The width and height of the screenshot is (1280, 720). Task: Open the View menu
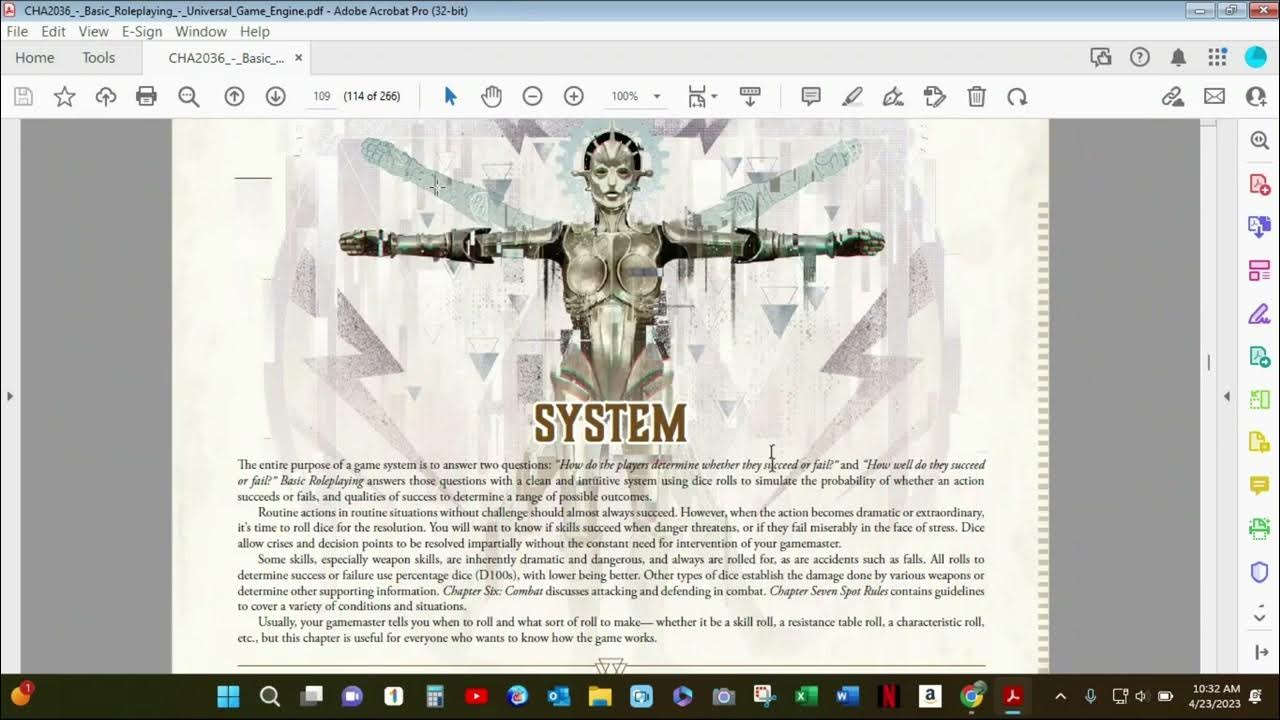93,31
